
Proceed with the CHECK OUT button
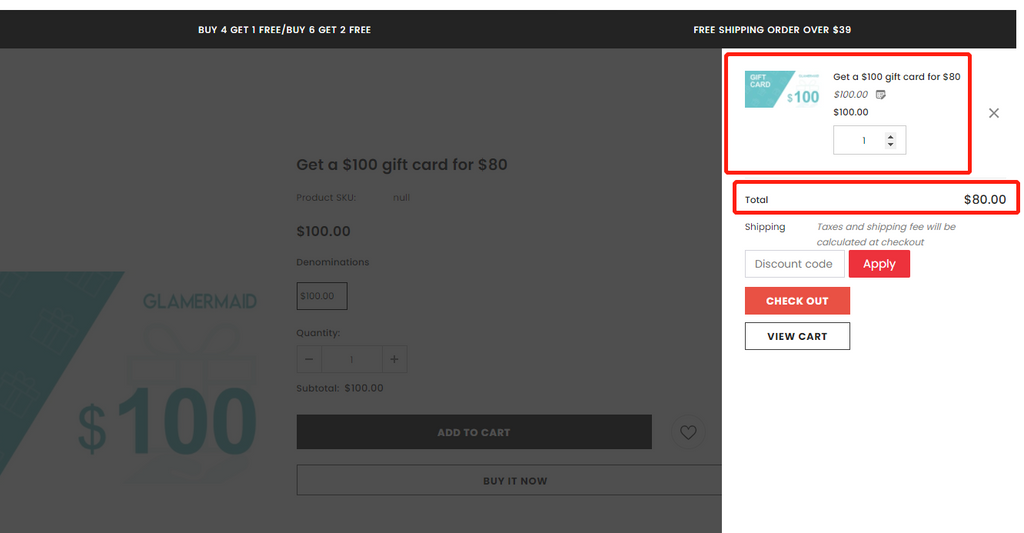797,301
